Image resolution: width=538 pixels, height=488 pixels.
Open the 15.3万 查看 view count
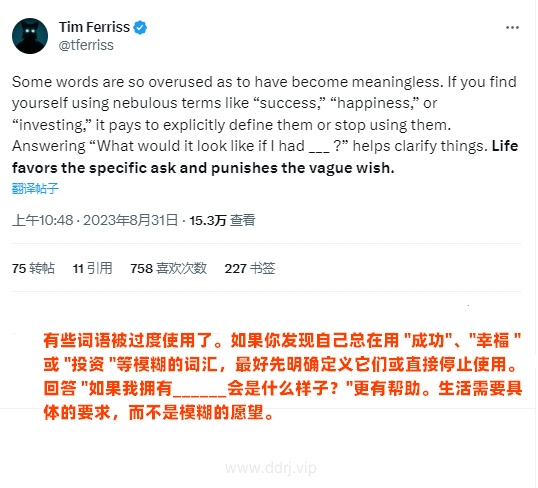(222, 220)
